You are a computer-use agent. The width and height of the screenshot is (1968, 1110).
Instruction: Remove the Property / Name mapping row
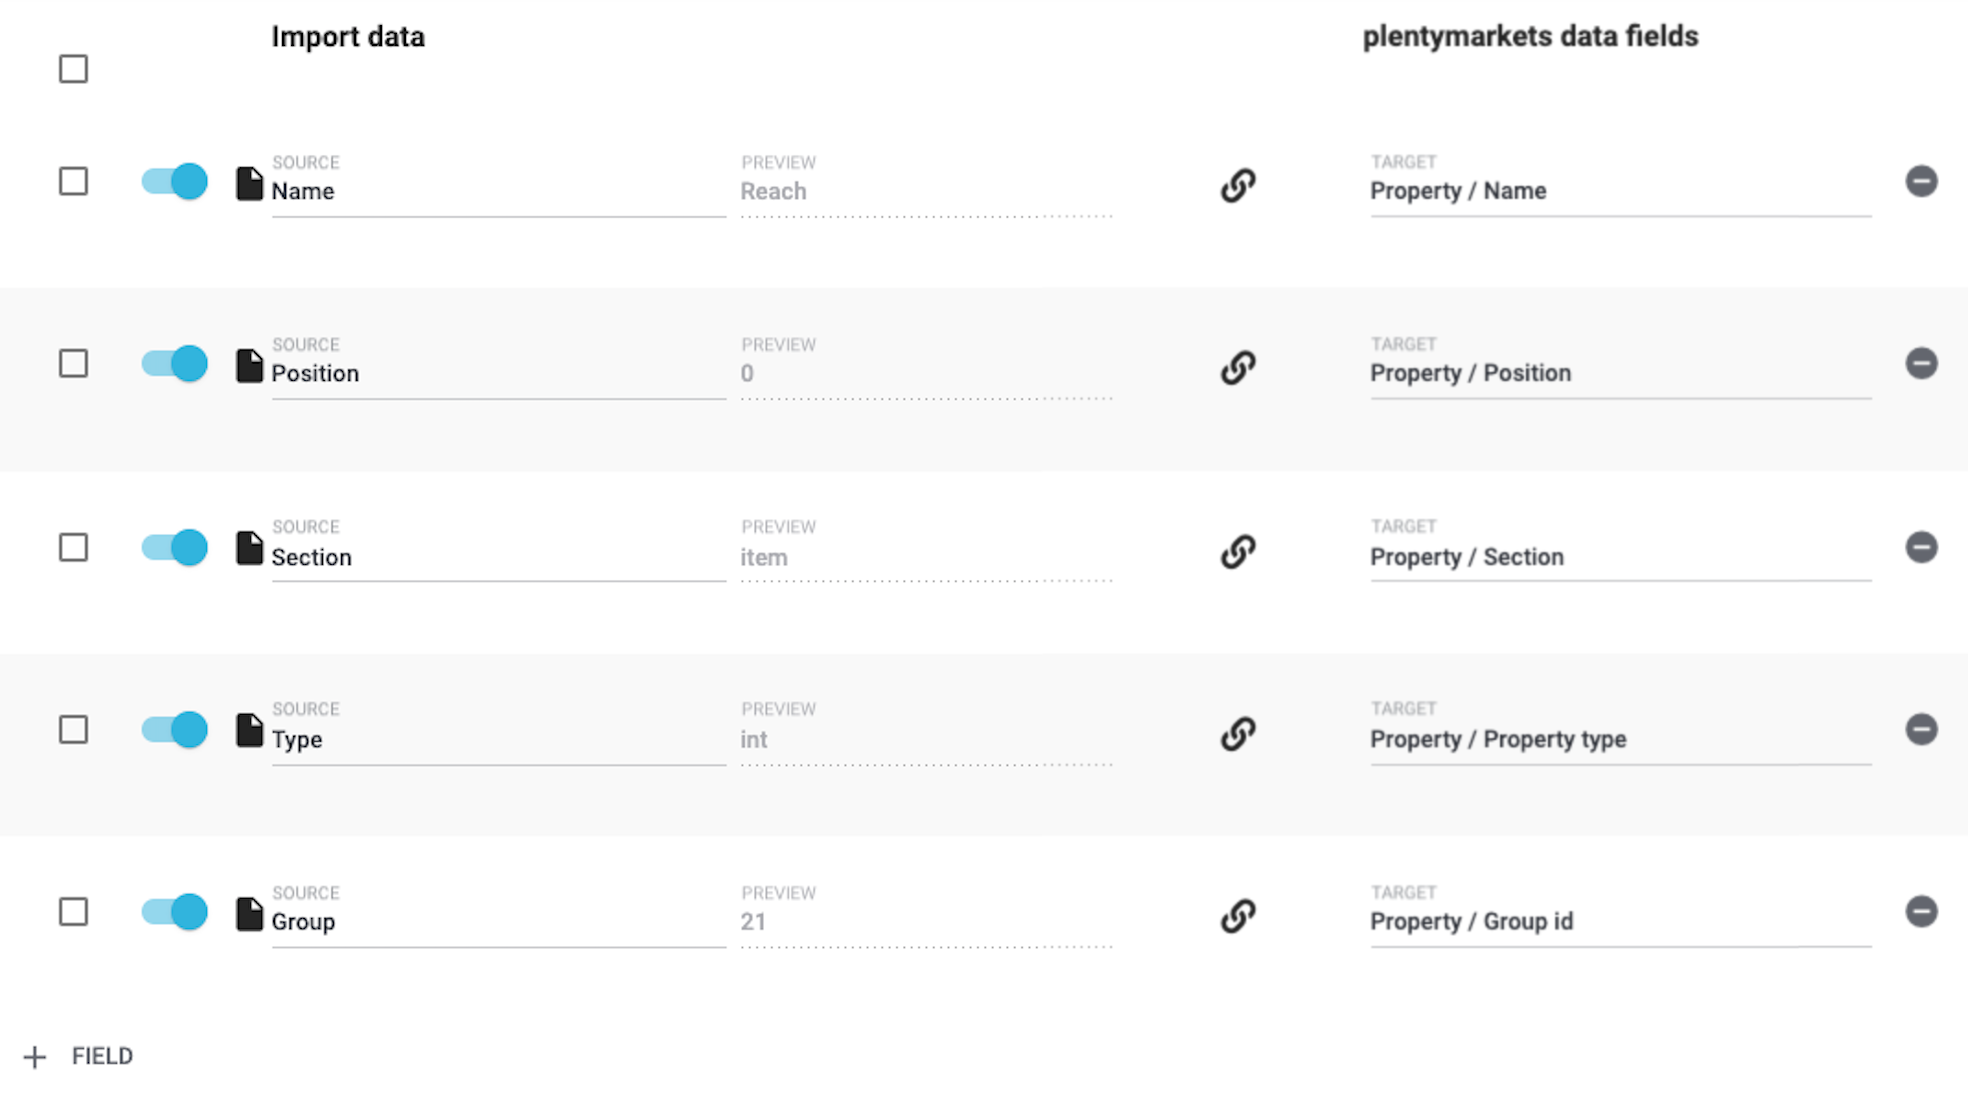tap(1921, 181)
